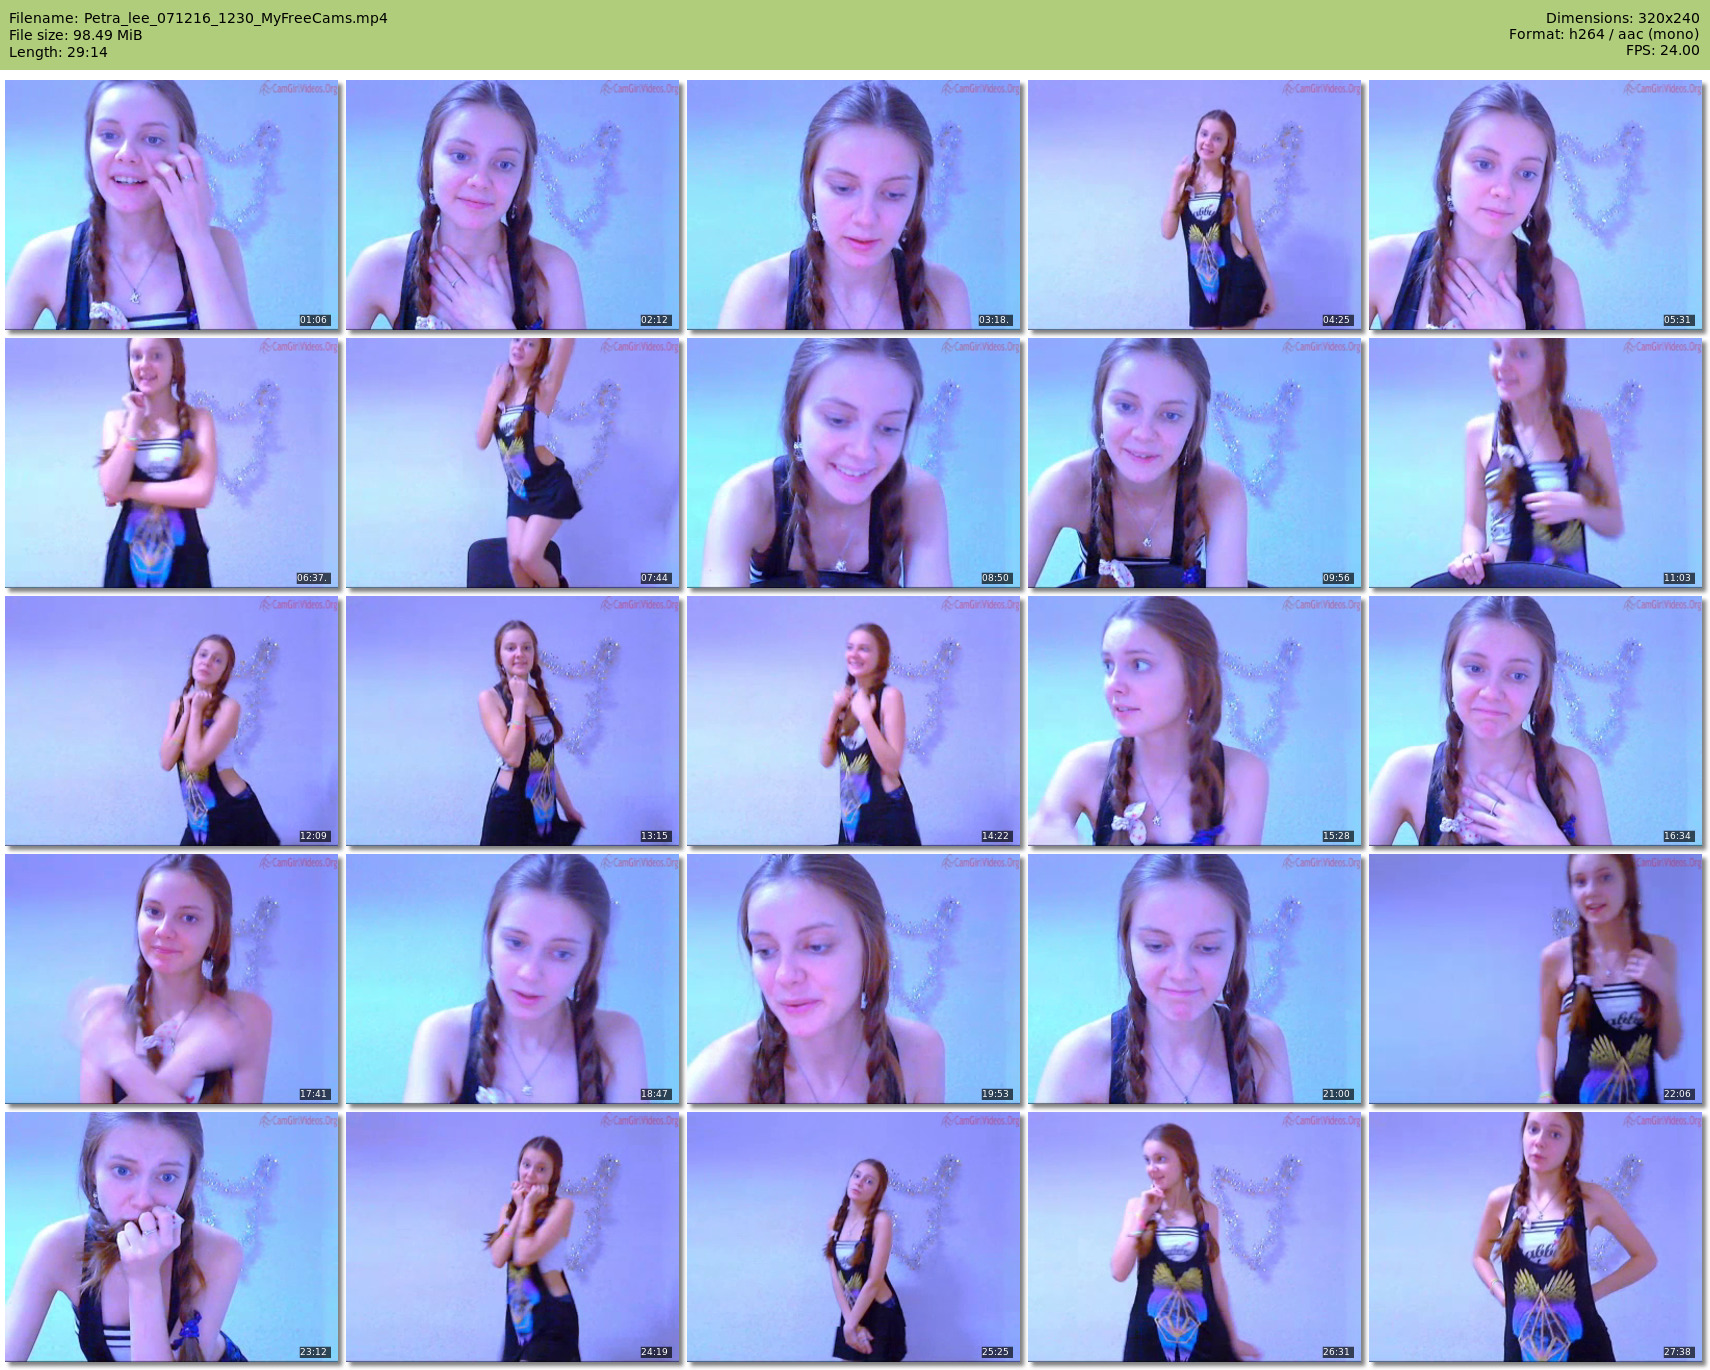The width and height of the screenshot is (1710, 1370).
Task: Click the thumbnail timestamped 06:37
Action: 172,463
